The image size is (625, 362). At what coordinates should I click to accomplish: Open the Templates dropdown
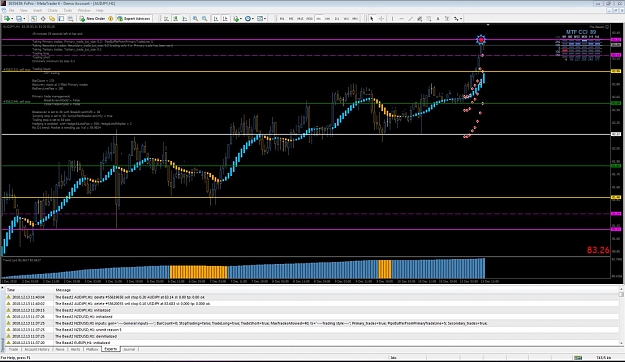pyautogui.click(x=261, y=18)
